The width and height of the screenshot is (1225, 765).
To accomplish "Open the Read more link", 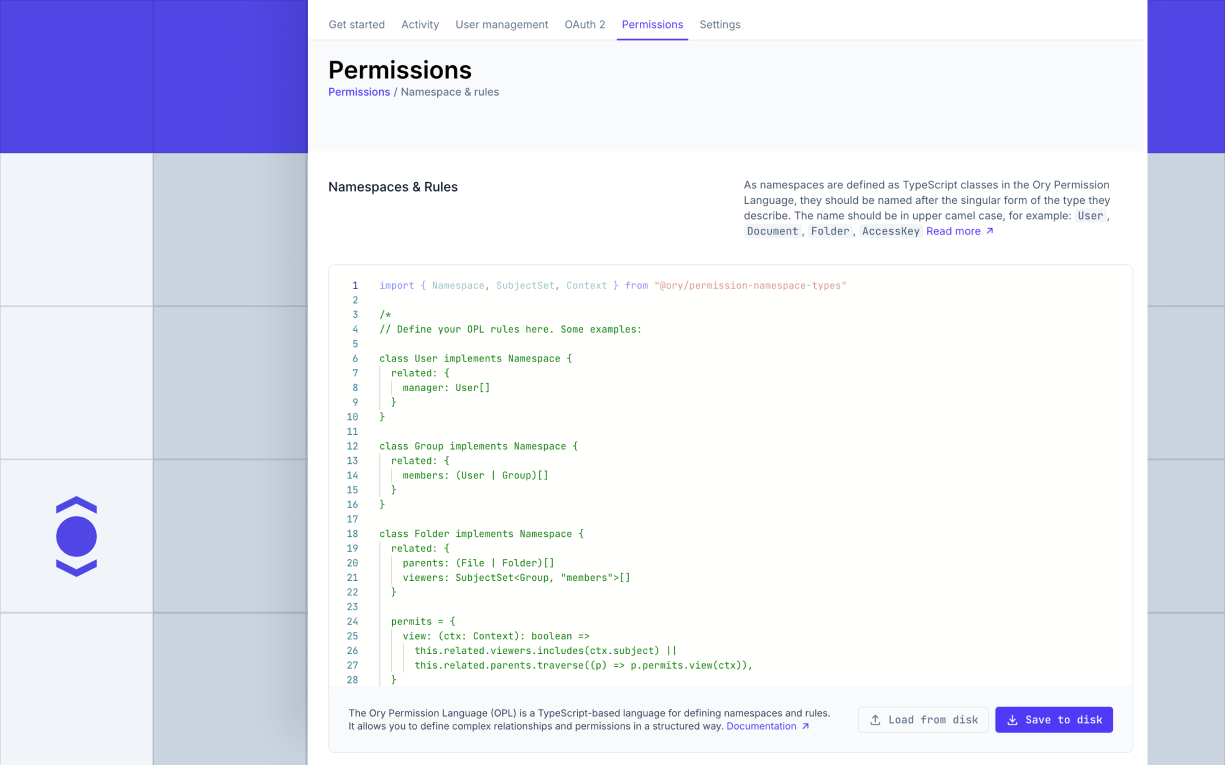I will coord(953,231).
